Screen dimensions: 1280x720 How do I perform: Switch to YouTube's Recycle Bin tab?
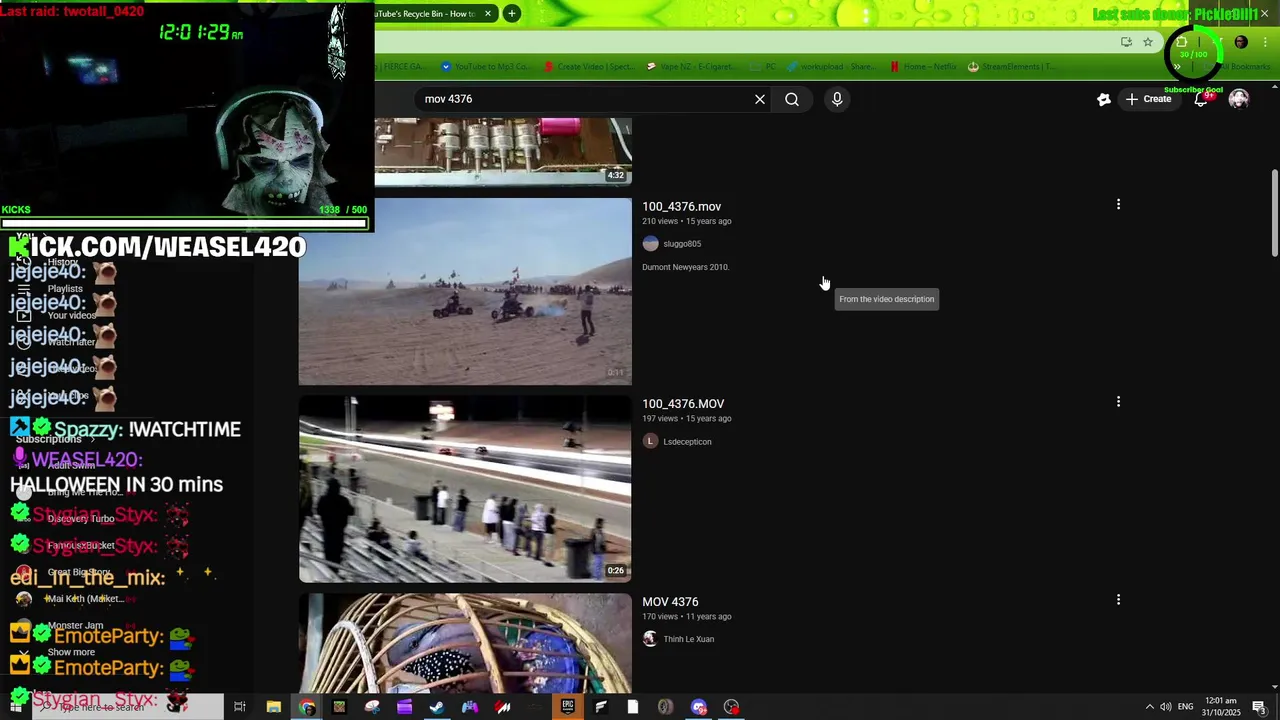(x=425, y=13)
